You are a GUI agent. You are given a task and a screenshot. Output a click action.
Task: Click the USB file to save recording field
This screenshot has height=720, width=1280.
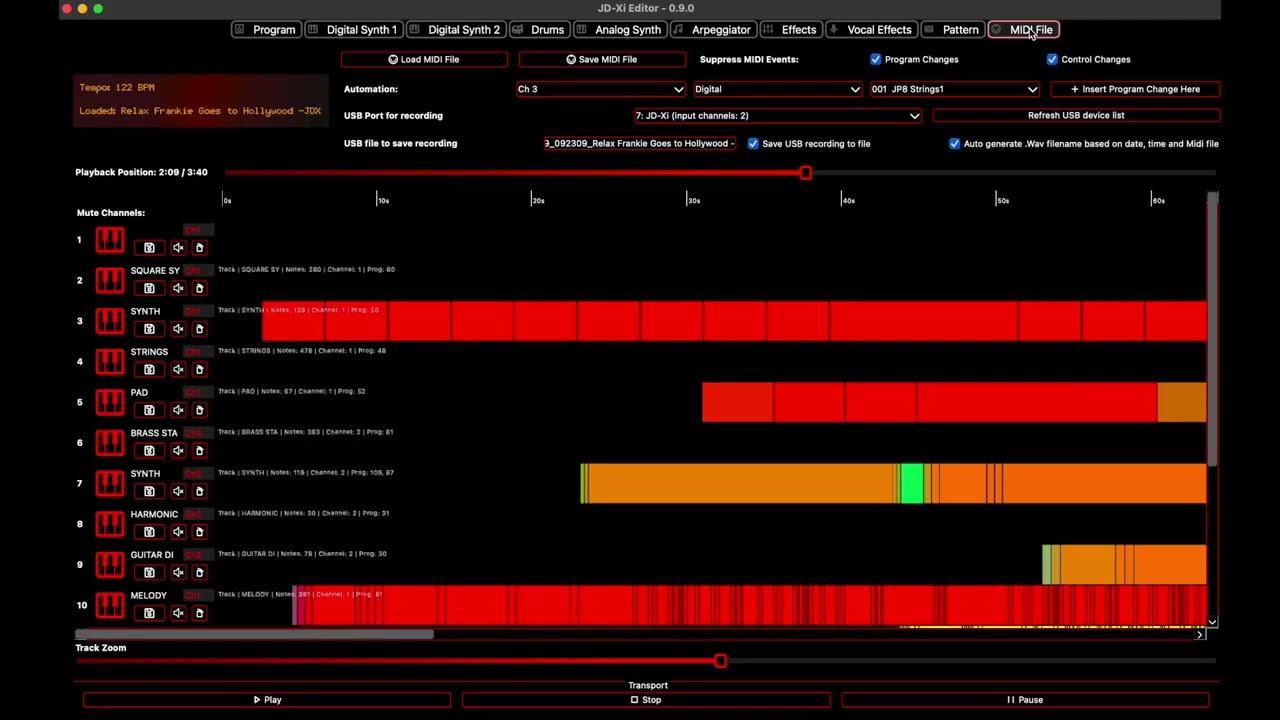click(639, 143)
